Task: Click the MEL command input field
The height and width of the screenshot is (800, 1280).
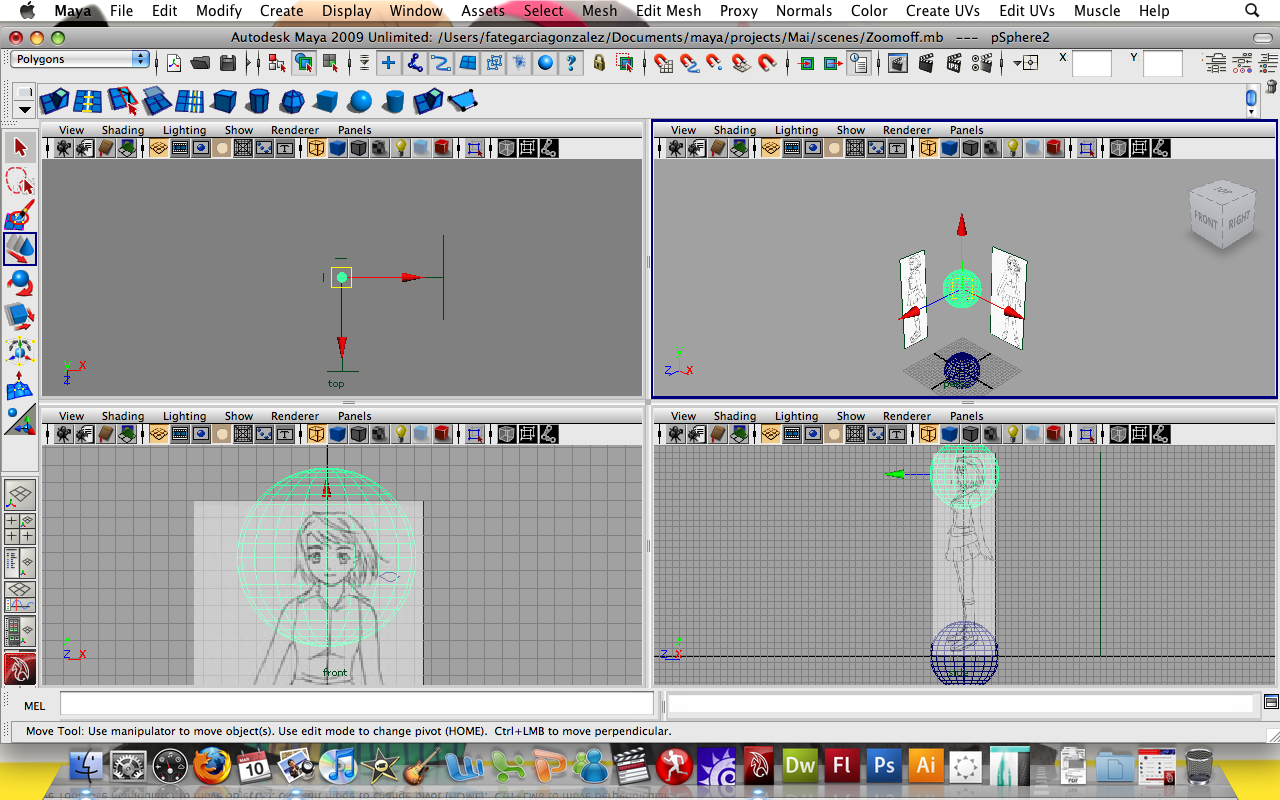Action: pyautogui.click(x=357, y=704)
